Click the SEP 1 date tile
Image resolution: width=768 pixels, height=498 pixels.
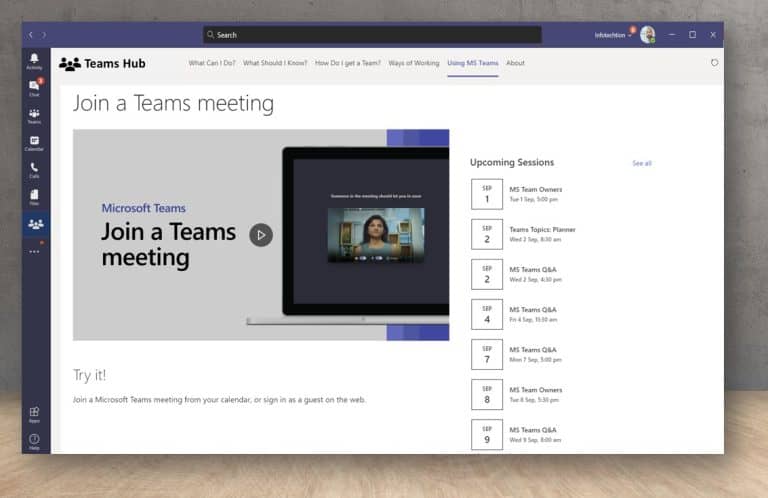click(487, 194)
